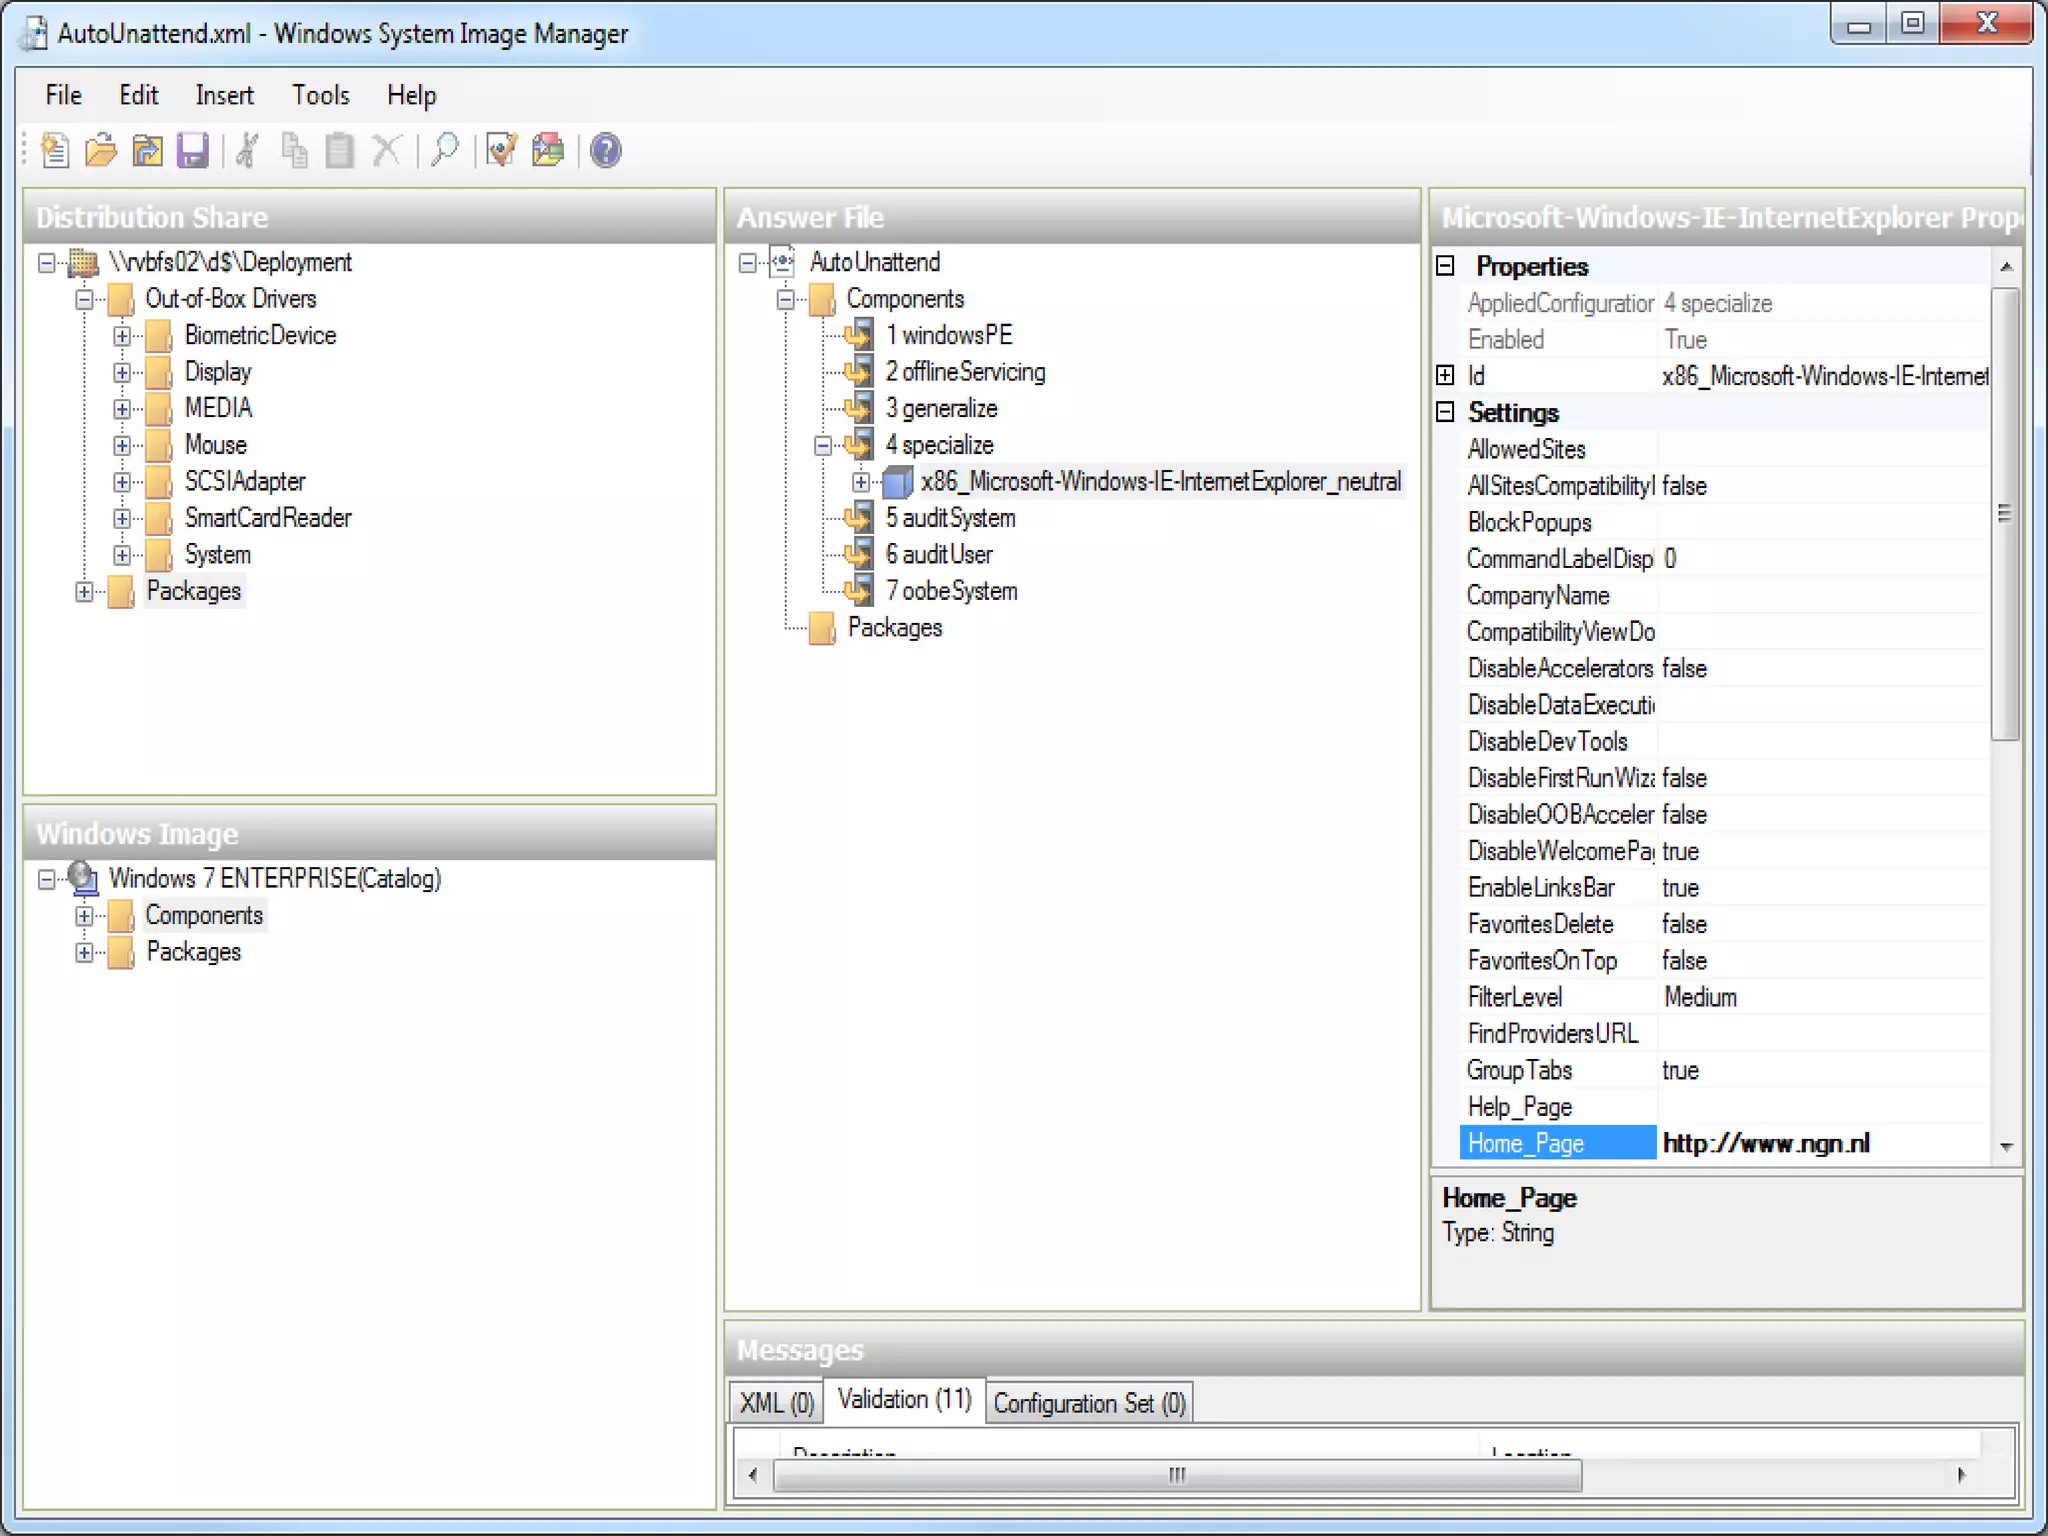
Task: Select the BlockPopups property row
Action: click(1722, 522)
